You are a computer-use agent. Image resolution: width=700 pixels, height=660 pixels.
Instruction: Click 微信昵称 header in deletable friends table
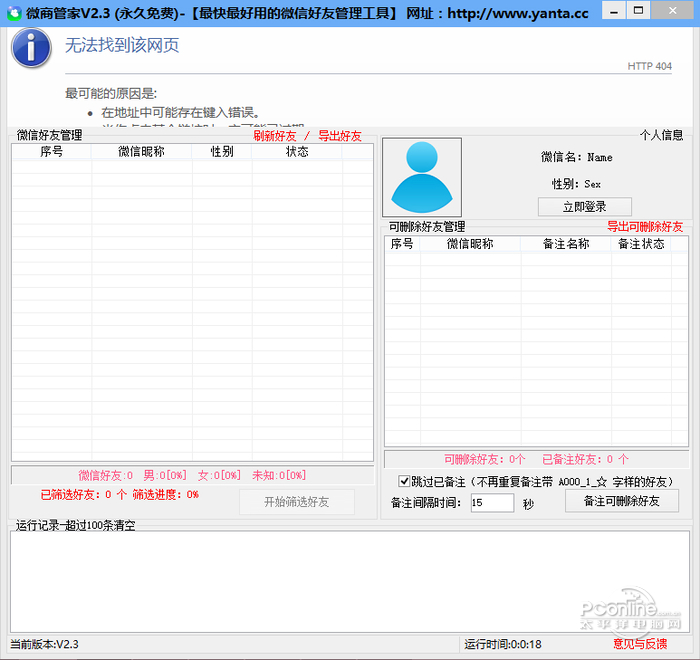(470, 244)
